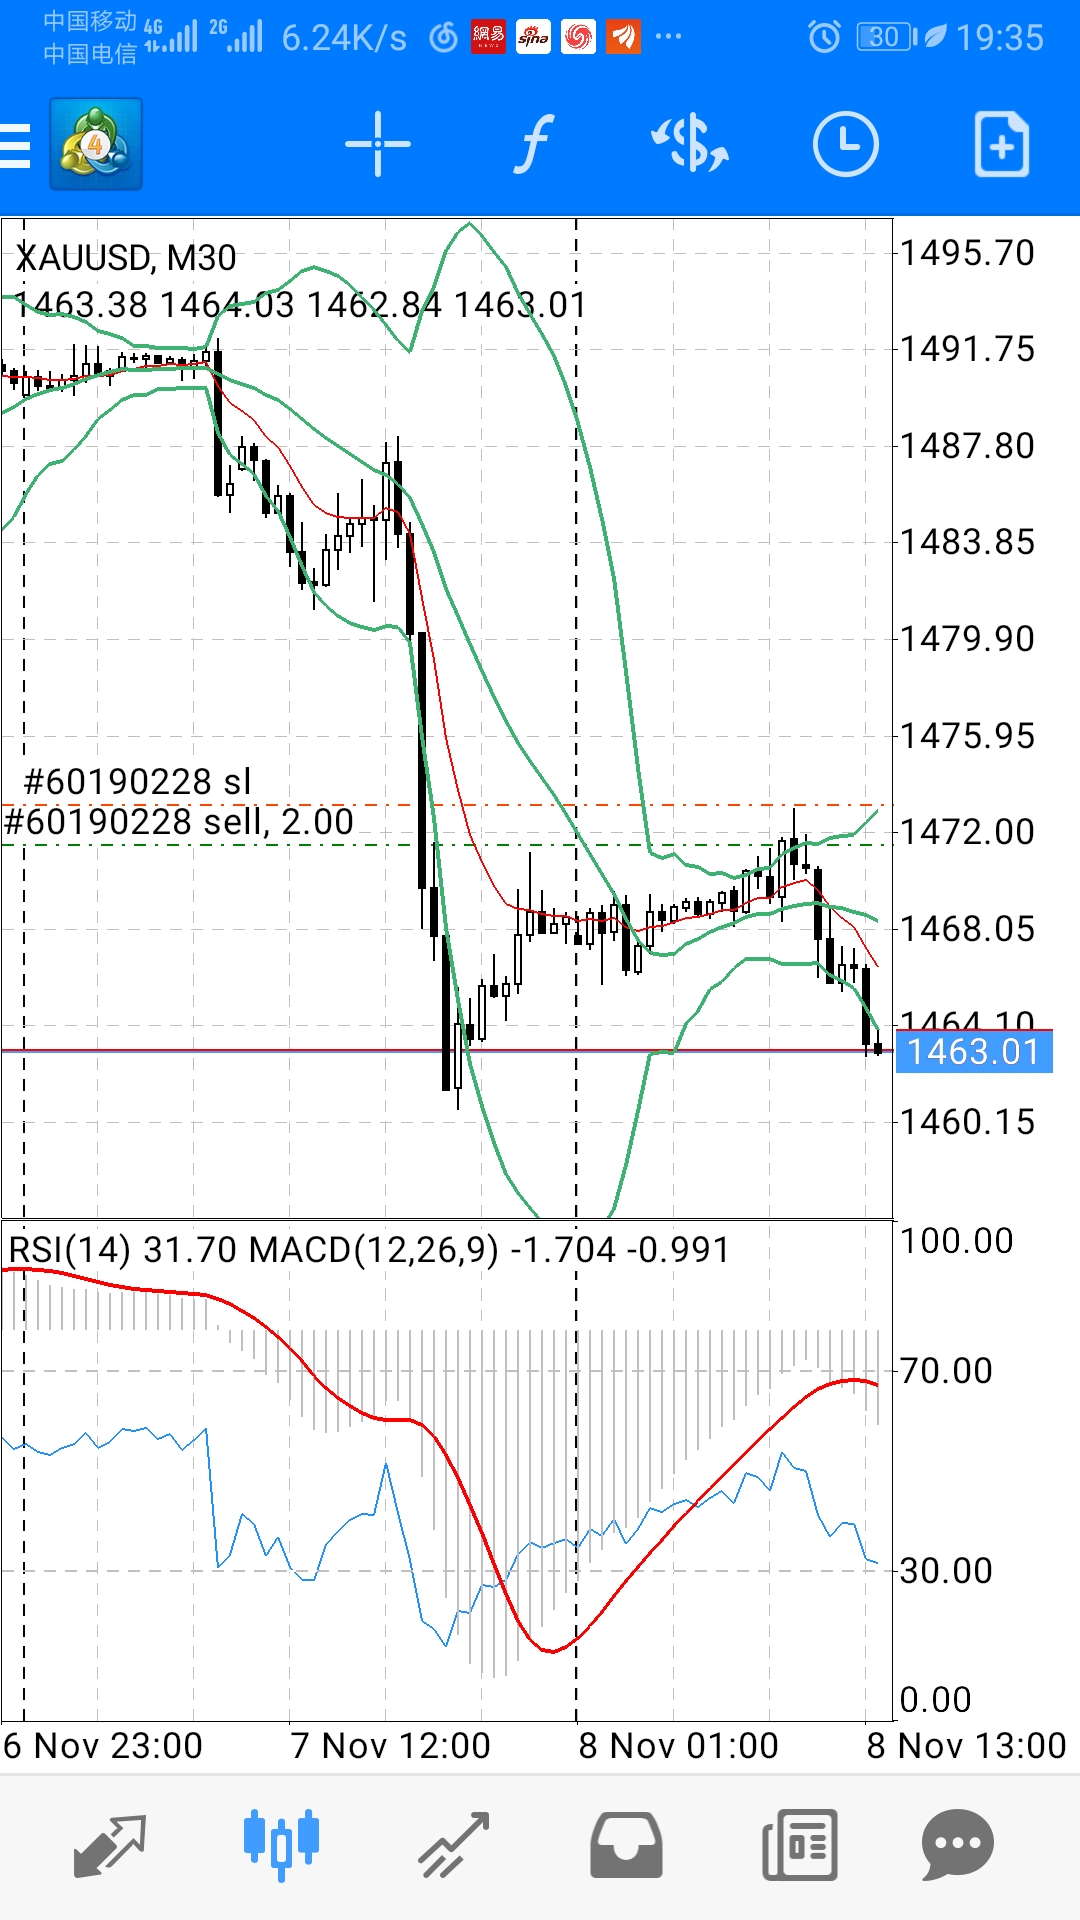This screenshot has height=1920, width=1080.
Task: Tap the 1483.85 price axis label
Action: point(967,542)
